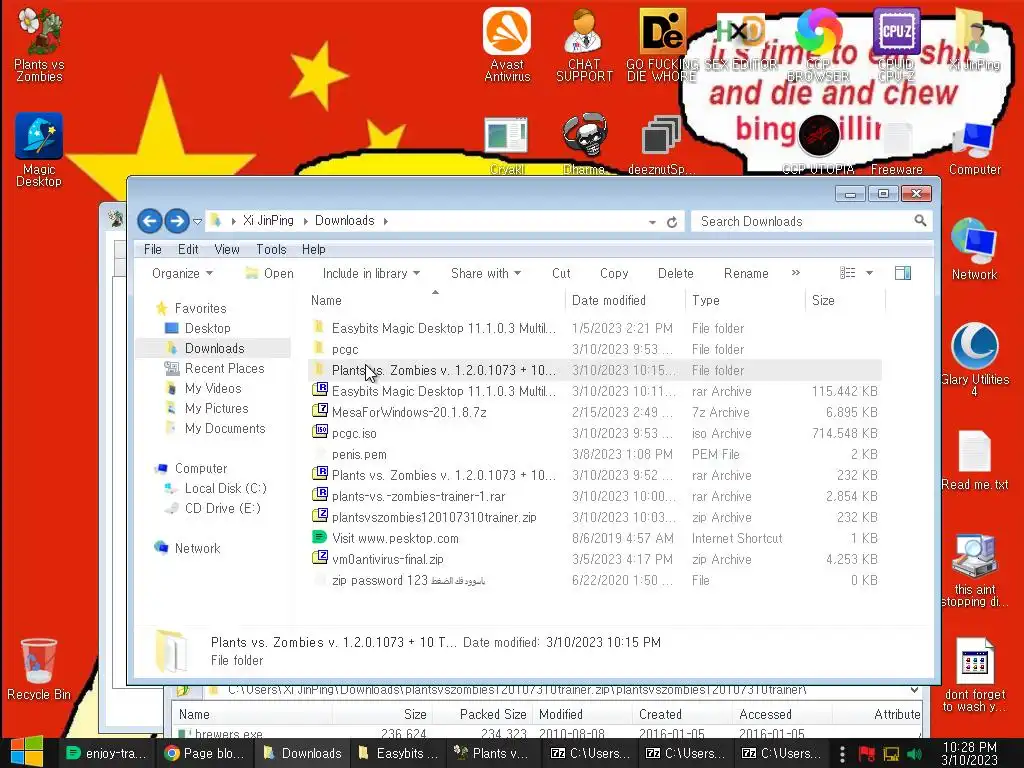1024x768 pixels.
Task: Open Include in library dropdown
Action: point(371,273)
